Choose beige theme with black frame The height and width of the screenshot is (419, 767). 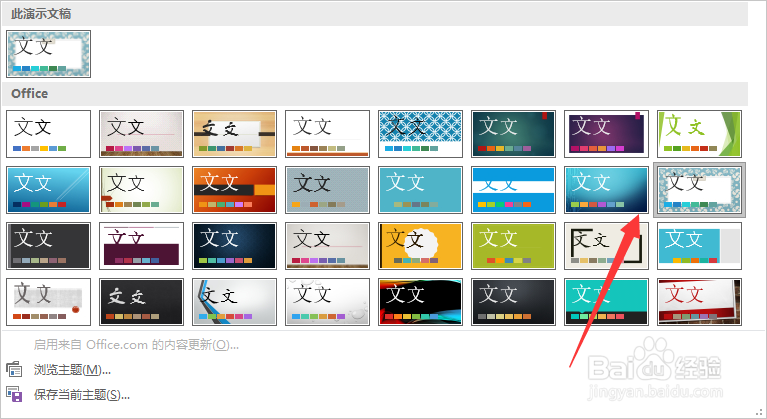(606, 245)
